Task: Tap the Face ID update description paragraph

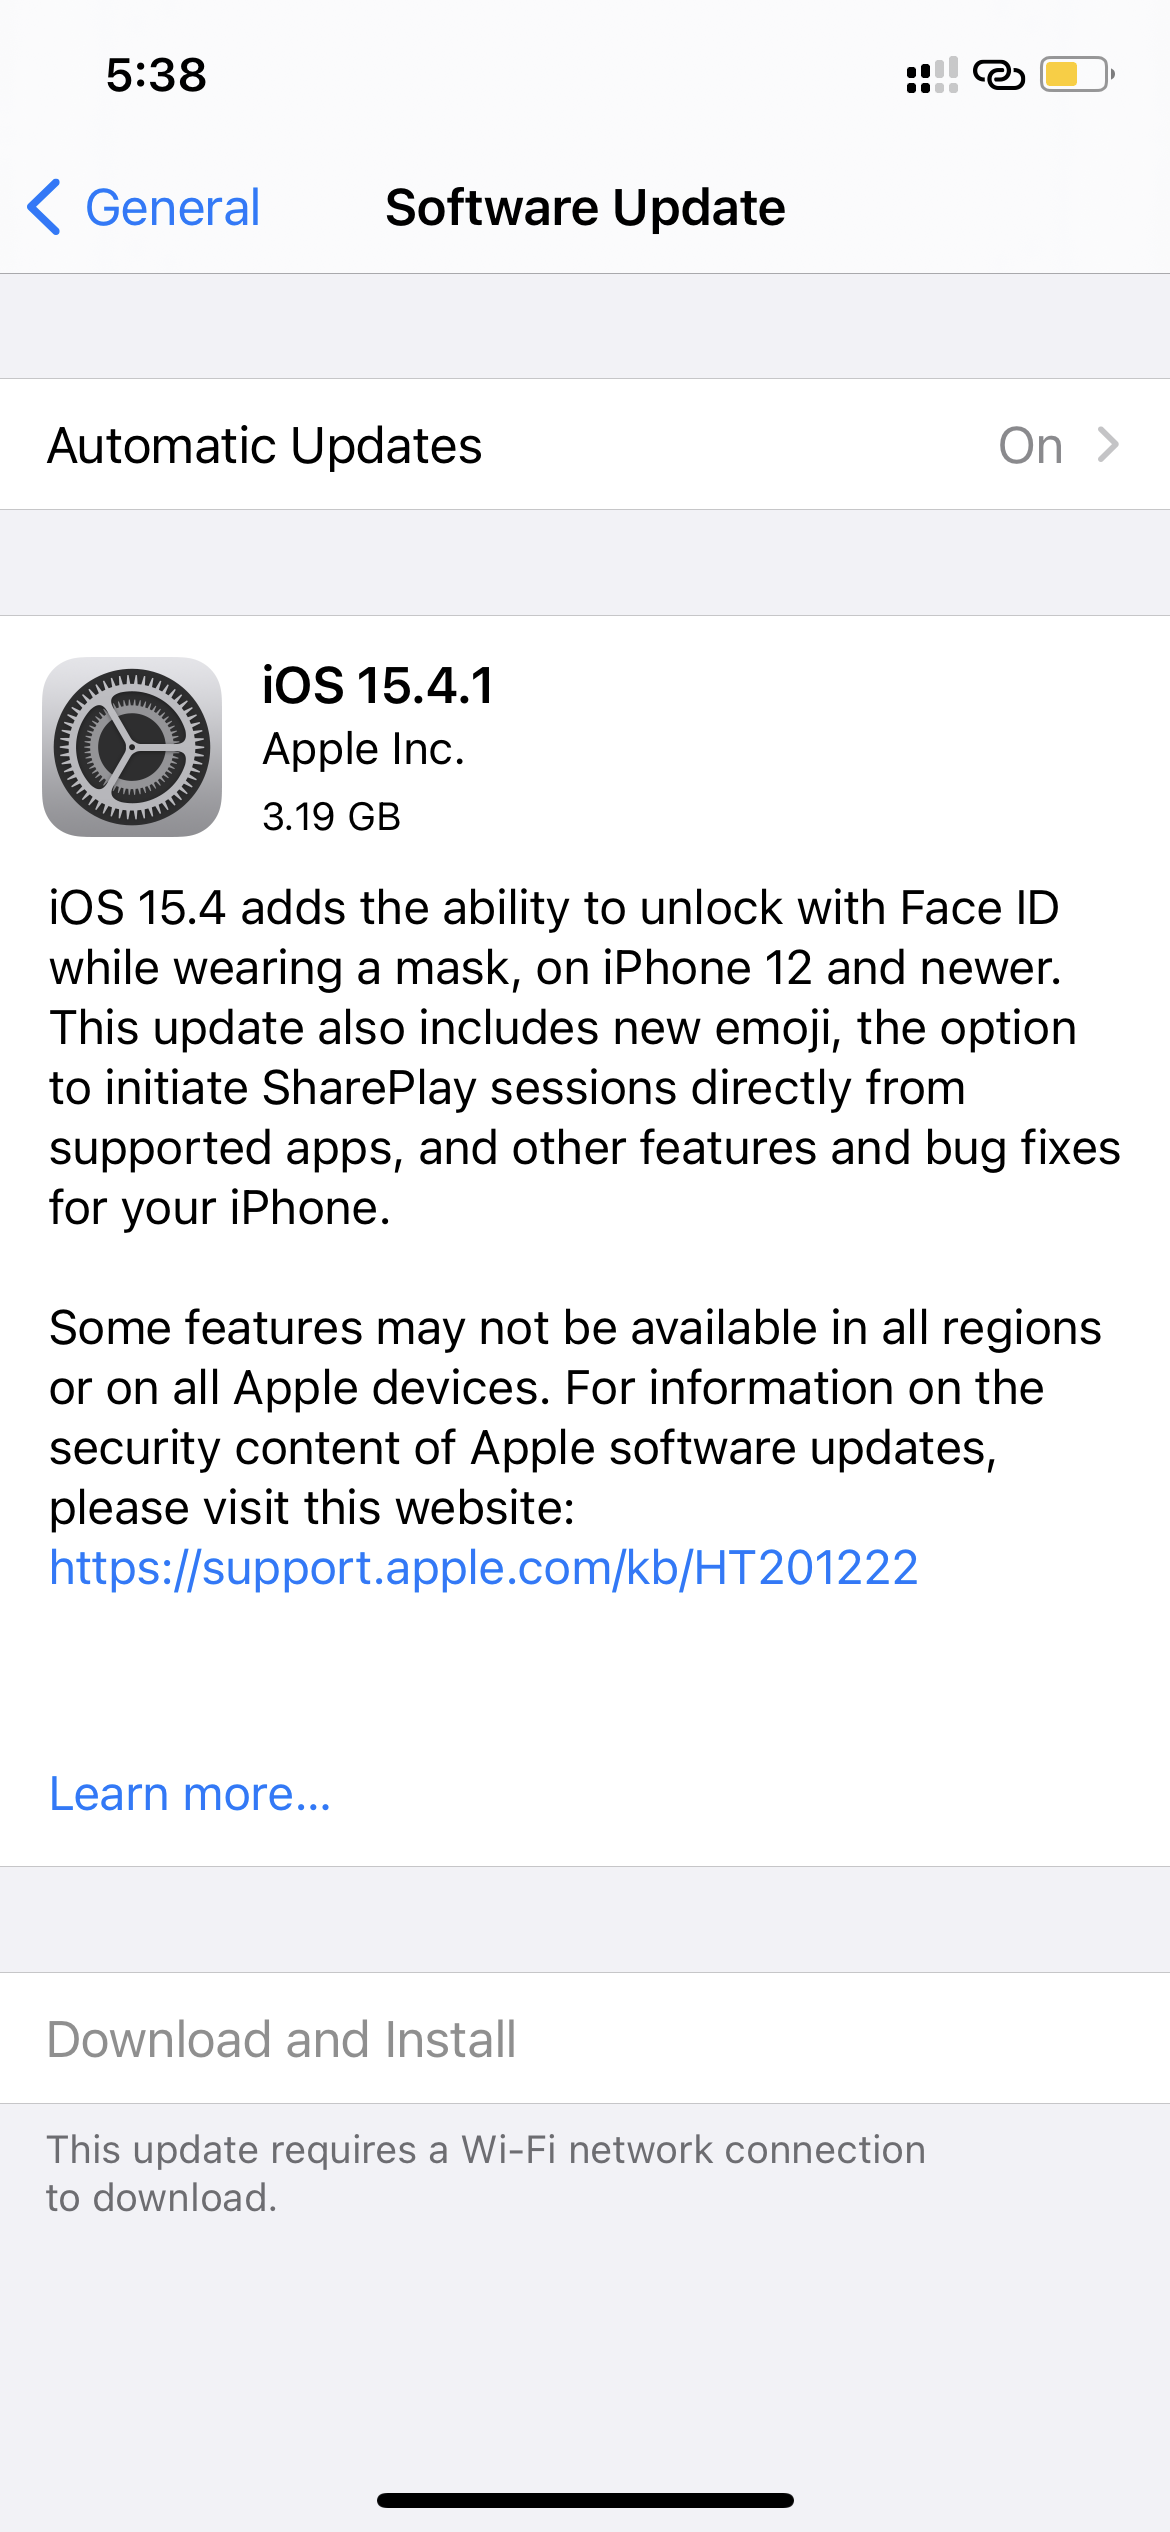Action: pos(585,1057)
